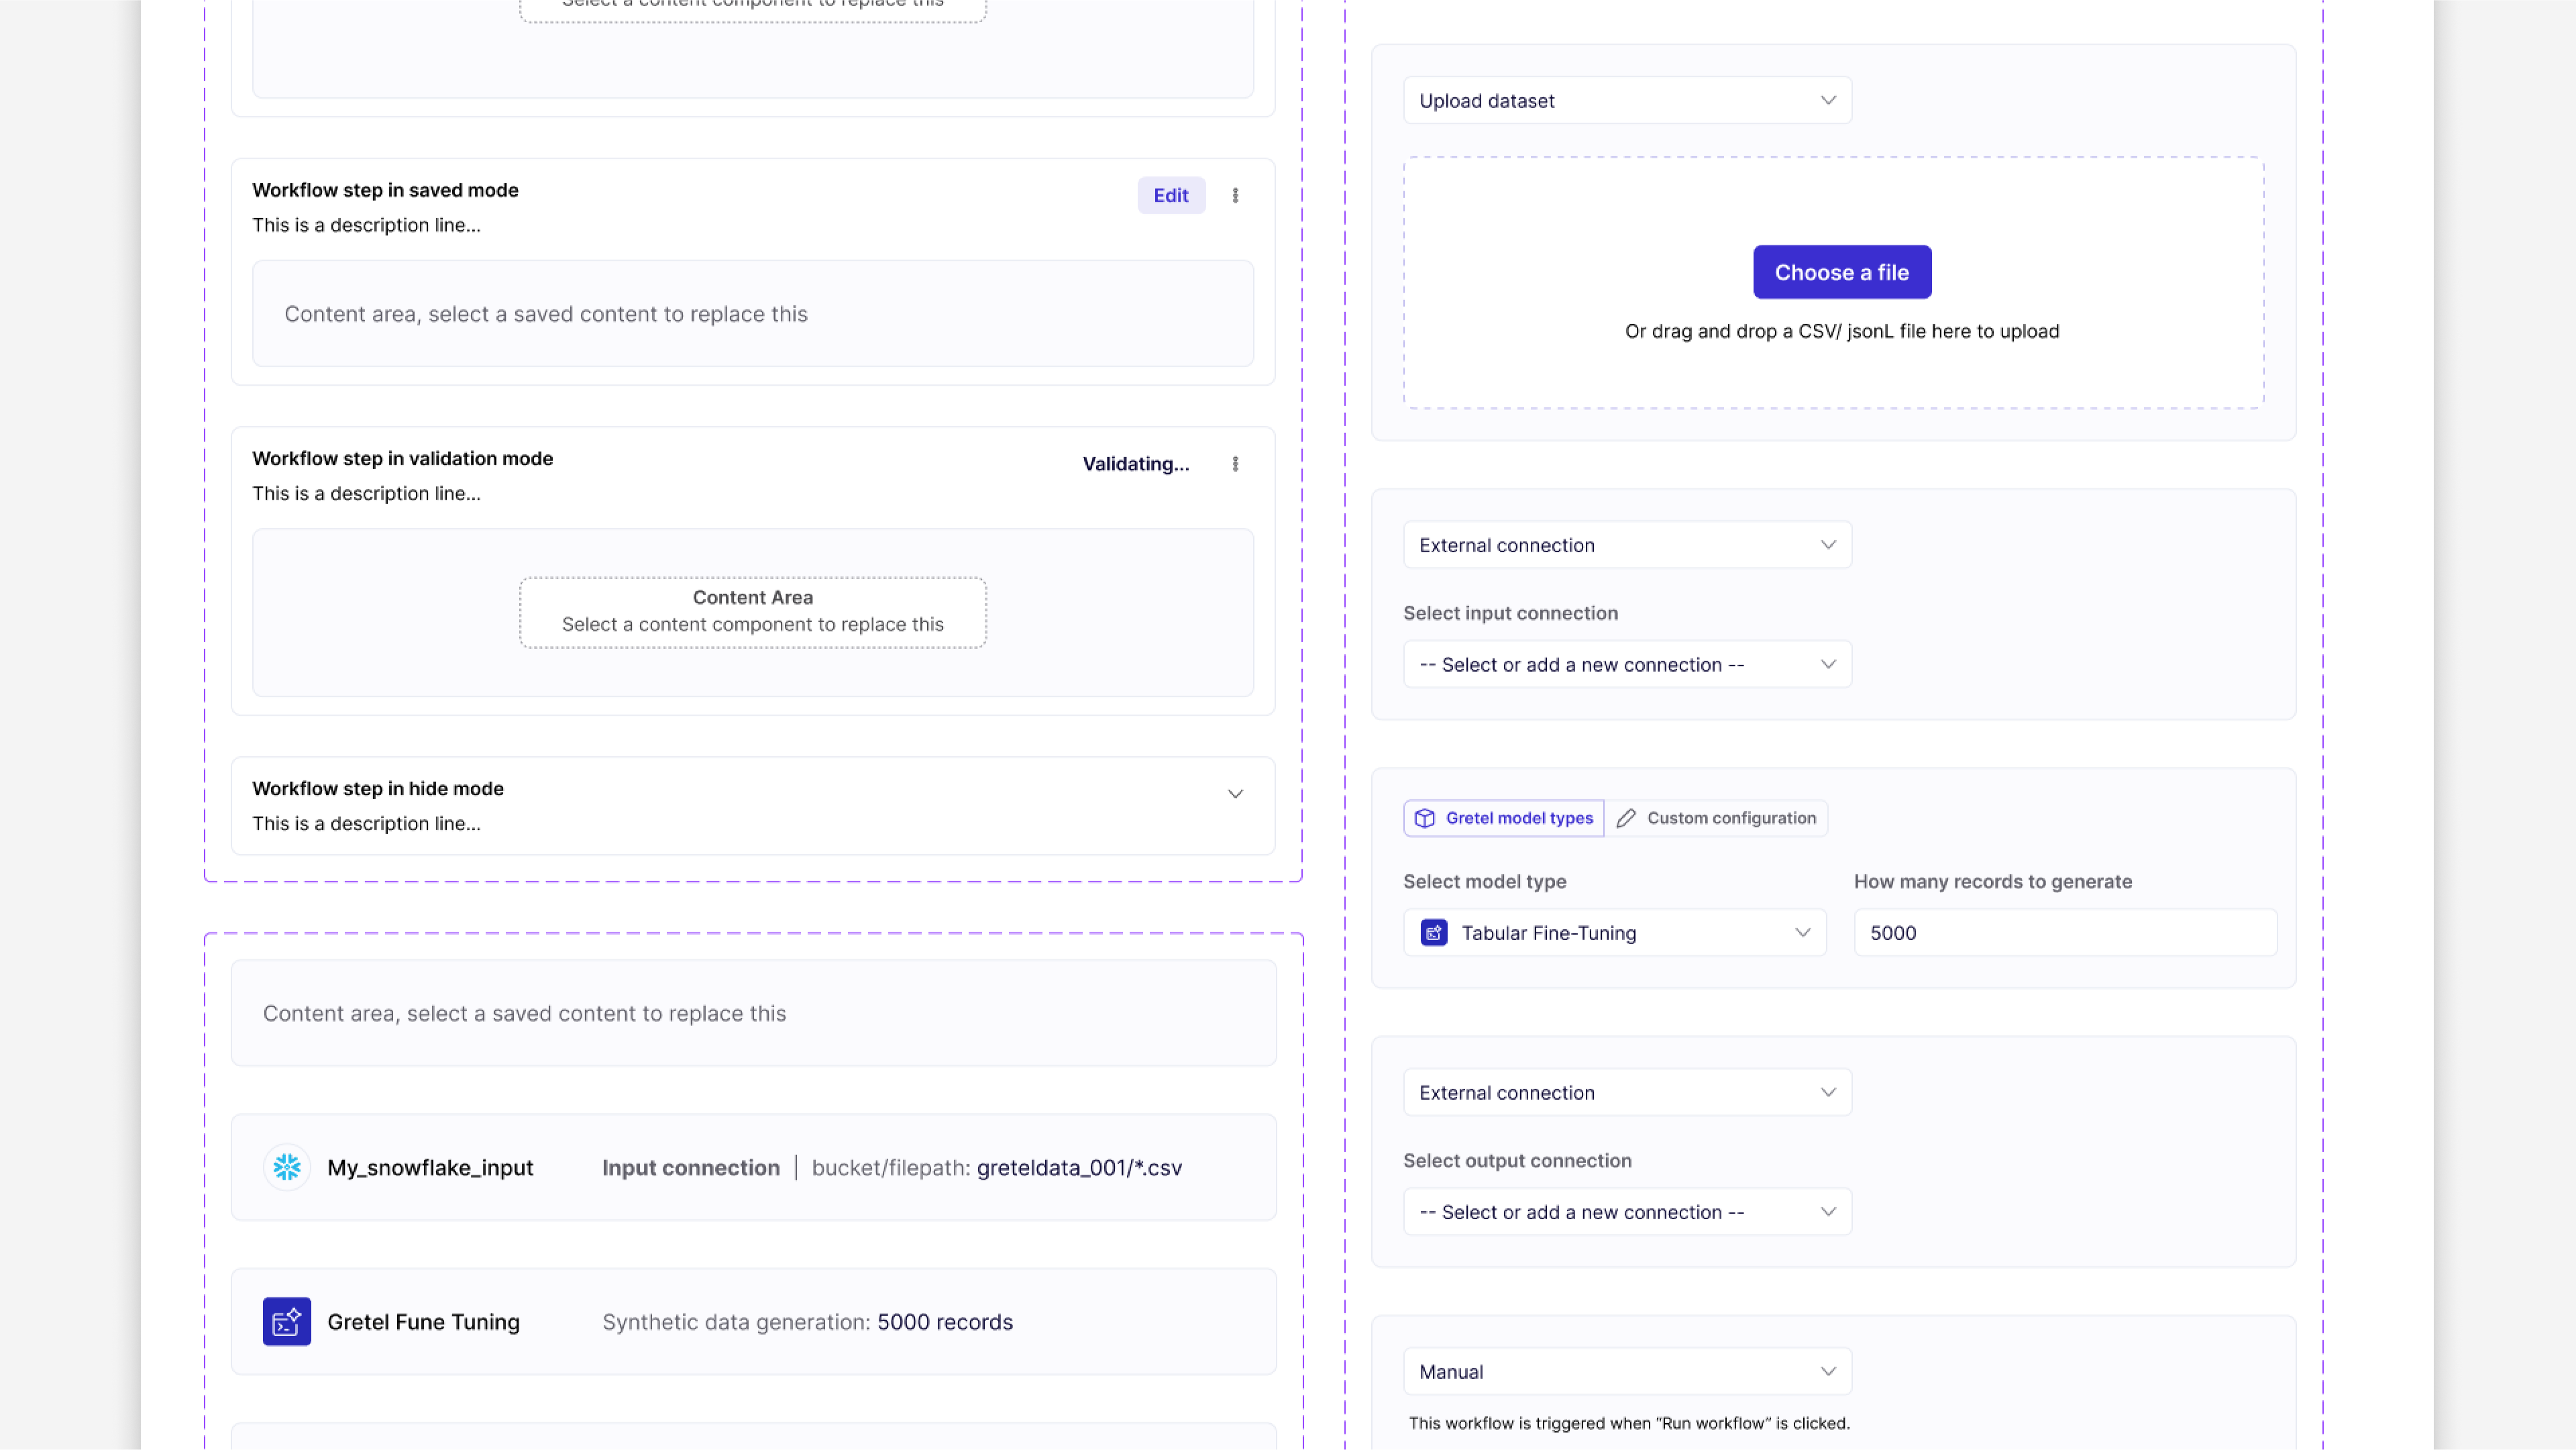Viewport: 2576px width, 1450px height.
Task: Click the records to generate input field
Action: 2065,933
